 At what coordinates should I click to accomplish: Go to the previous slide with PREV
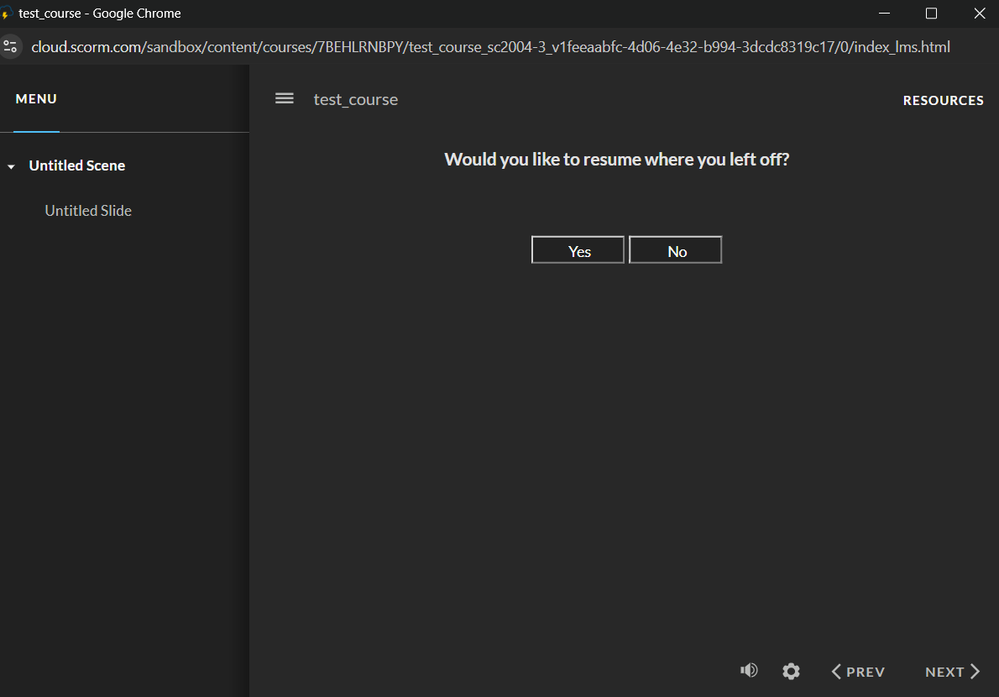point(858,672)
